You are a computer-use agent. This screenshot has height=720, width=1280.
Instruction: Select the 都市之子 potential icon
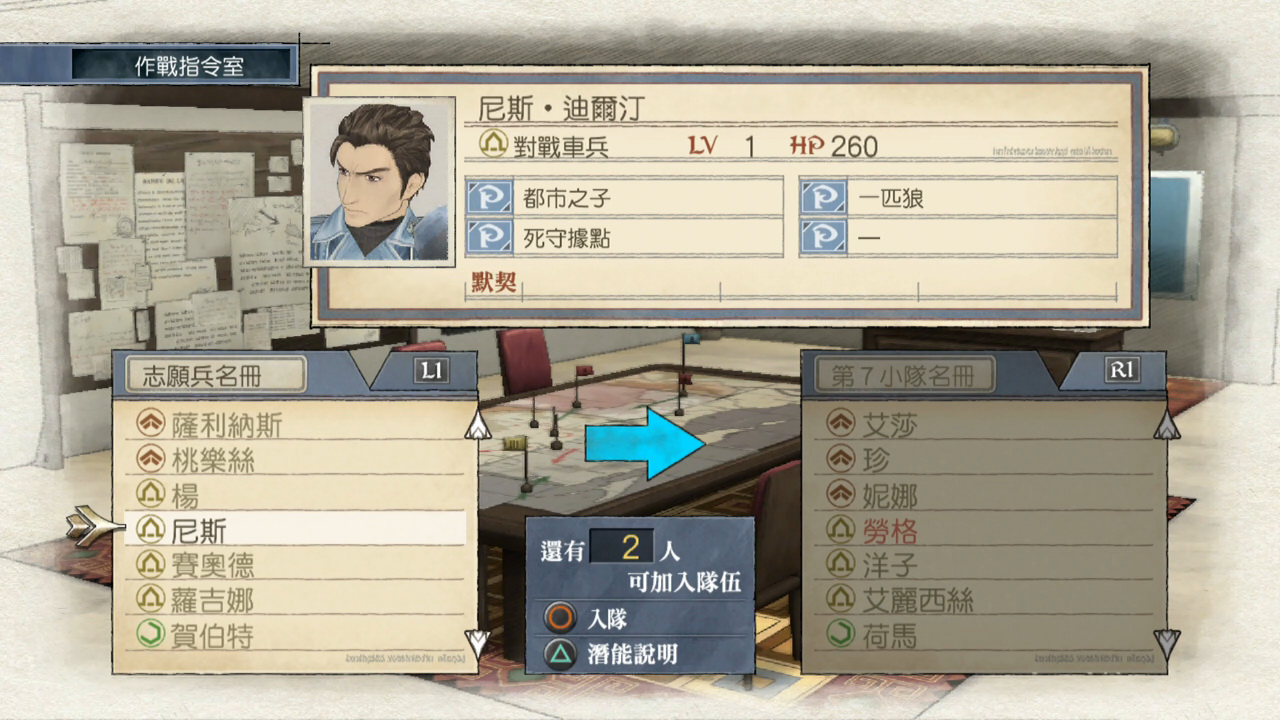click(490, 197)
